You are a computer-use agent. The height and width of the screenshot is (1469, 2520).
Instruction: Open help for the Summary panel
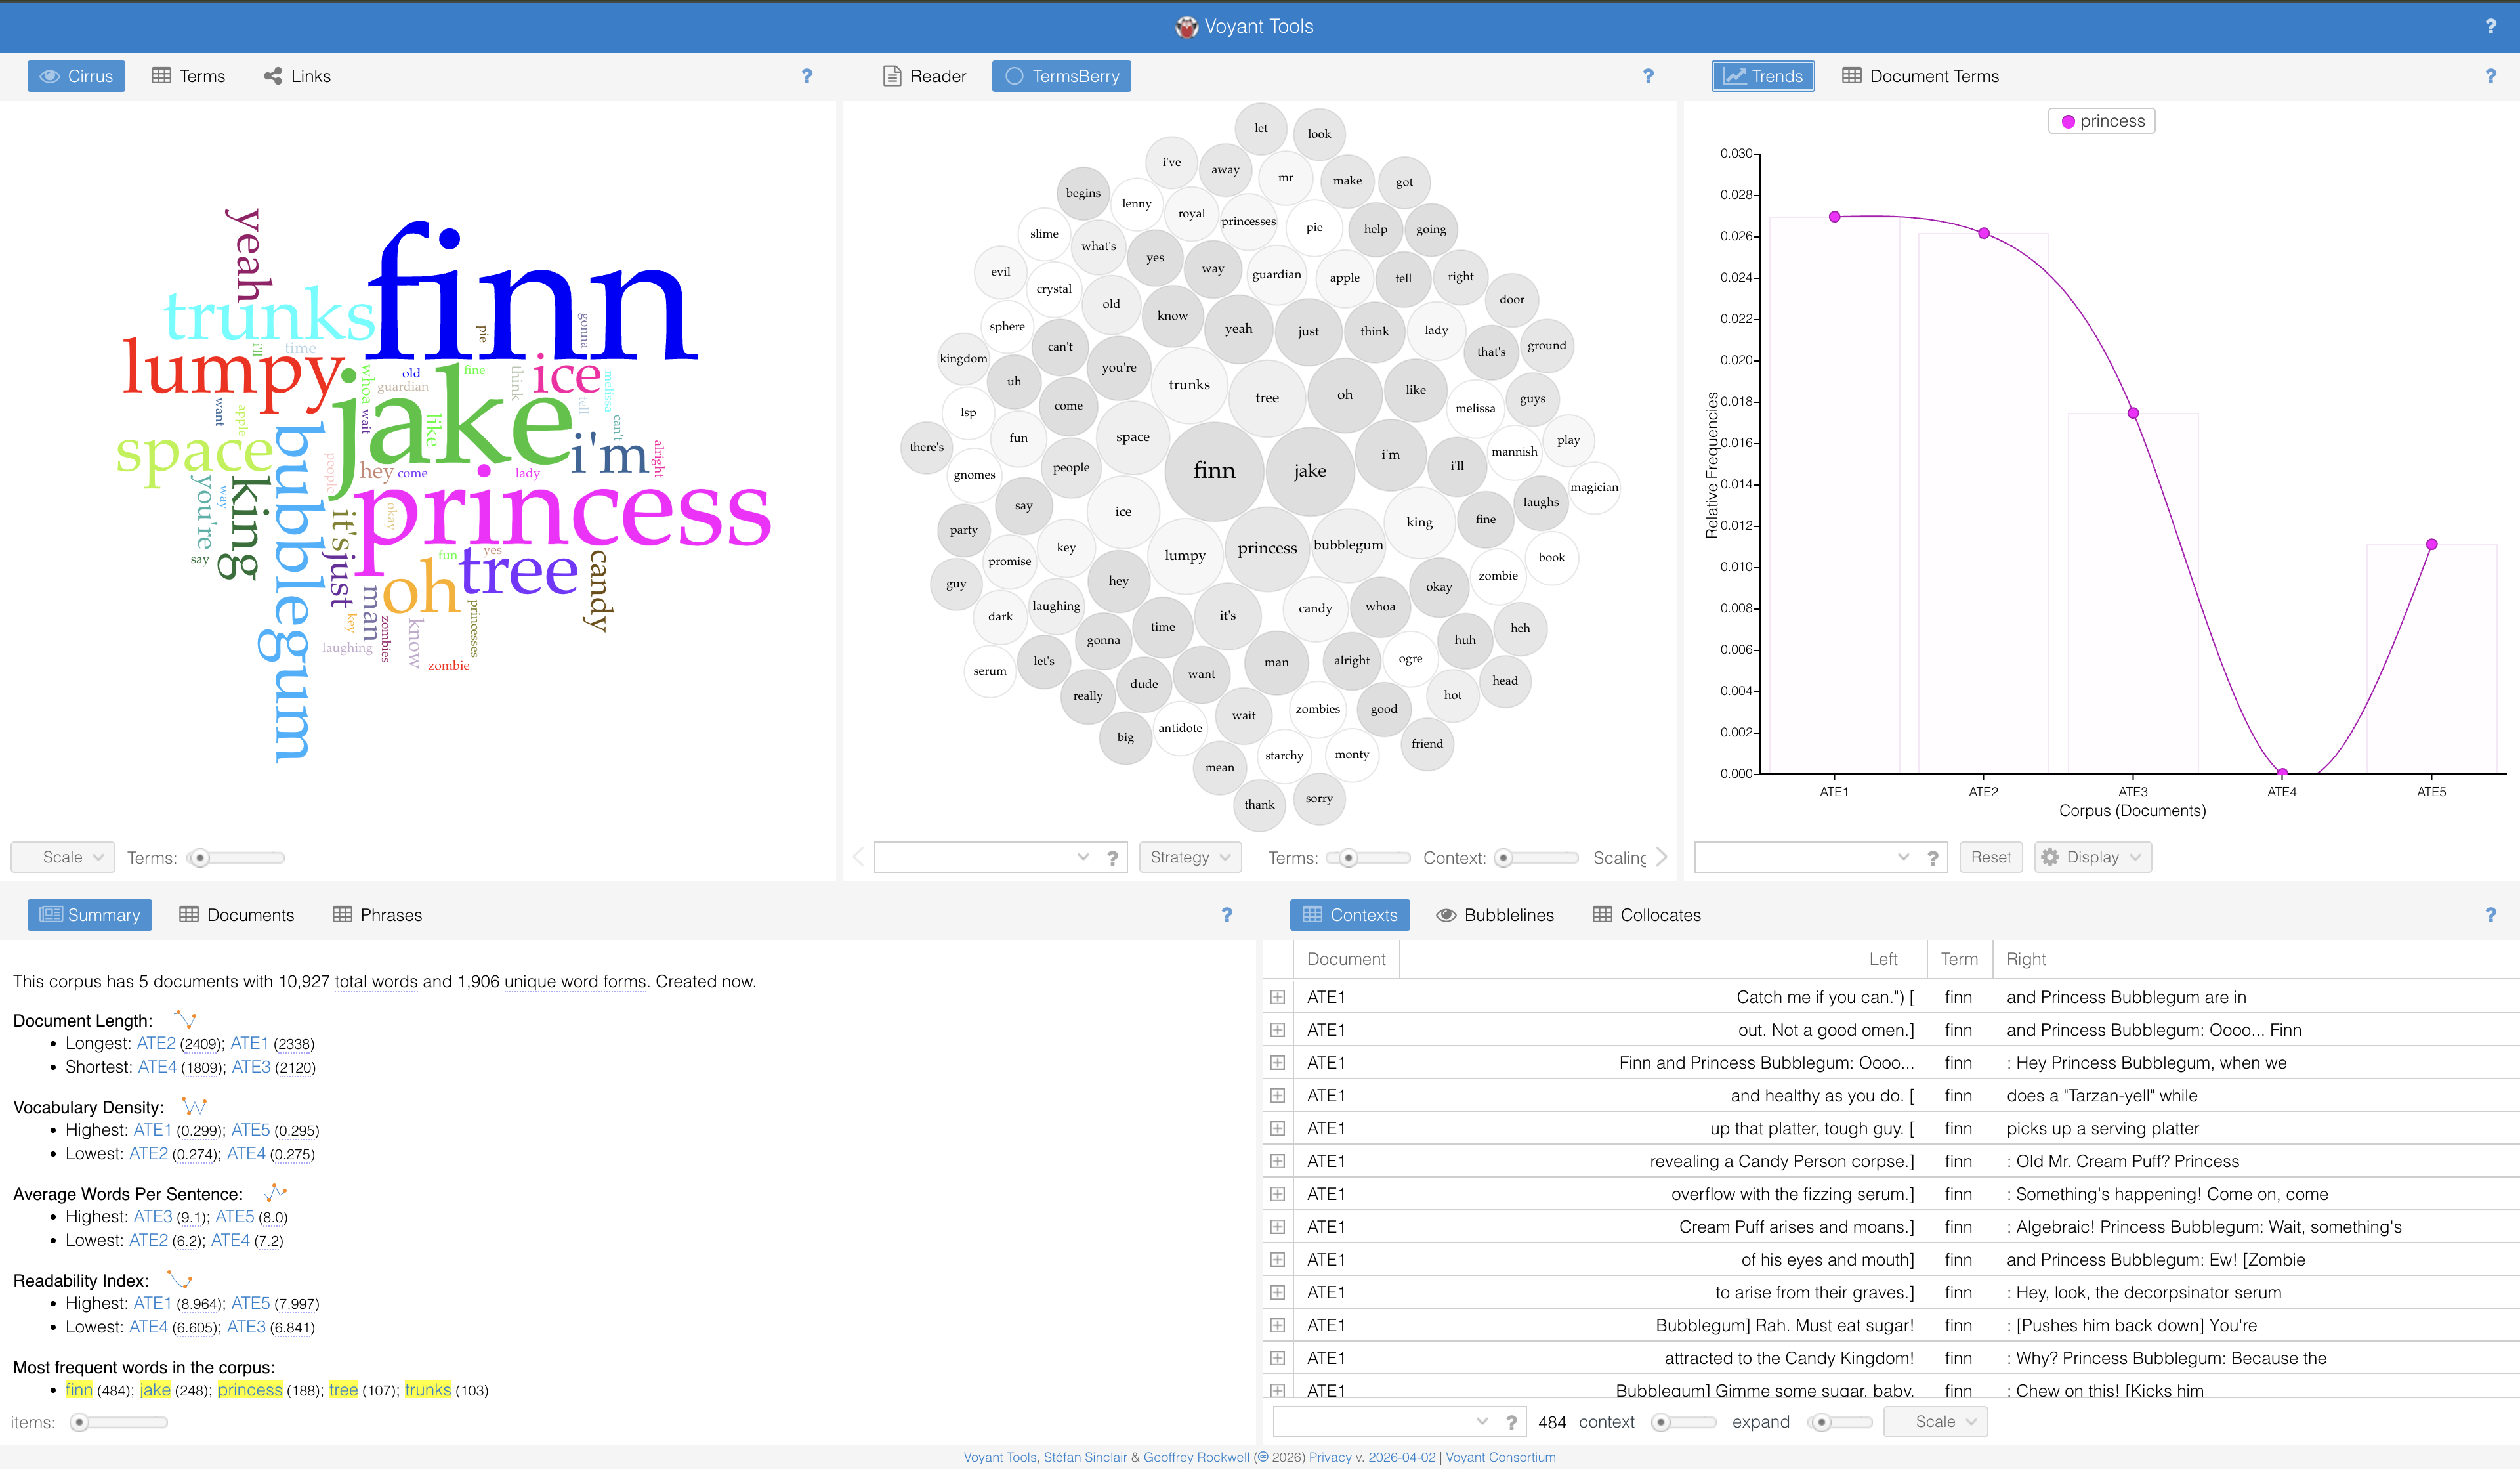point(1227,915)
